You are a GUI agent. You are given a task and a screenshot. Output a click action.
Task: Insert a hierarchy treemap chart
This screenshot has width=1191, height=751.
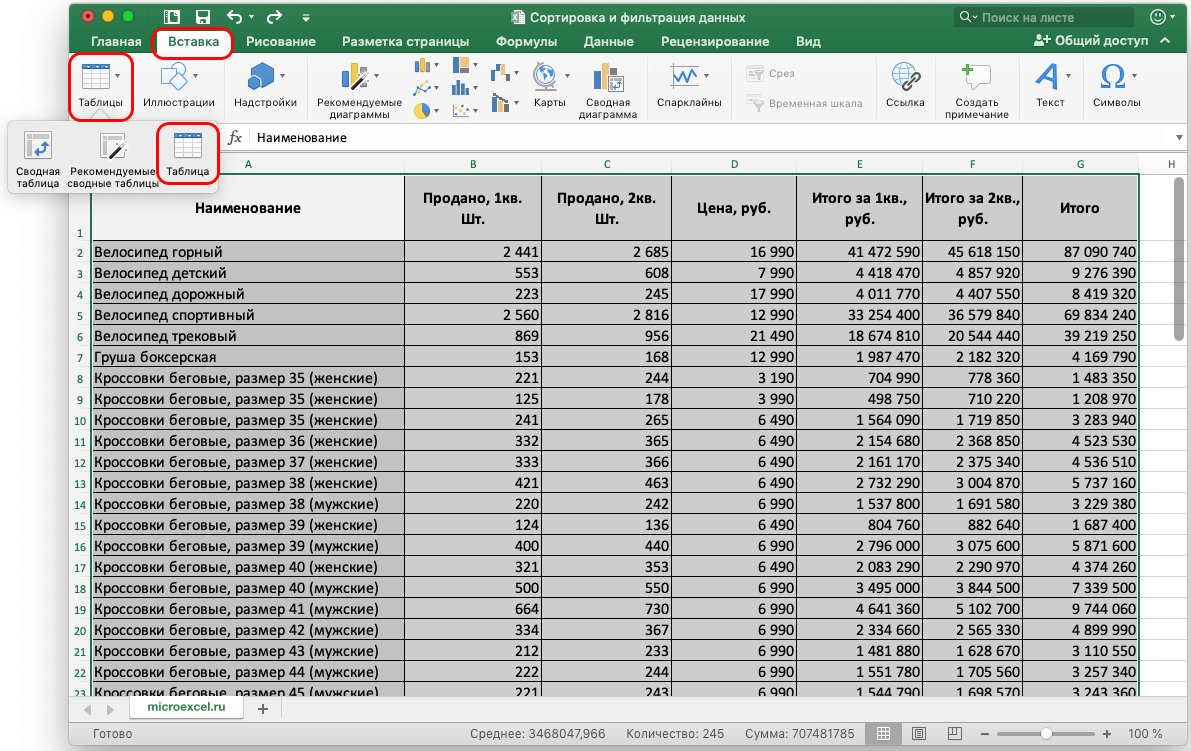(x=460, y=66)
